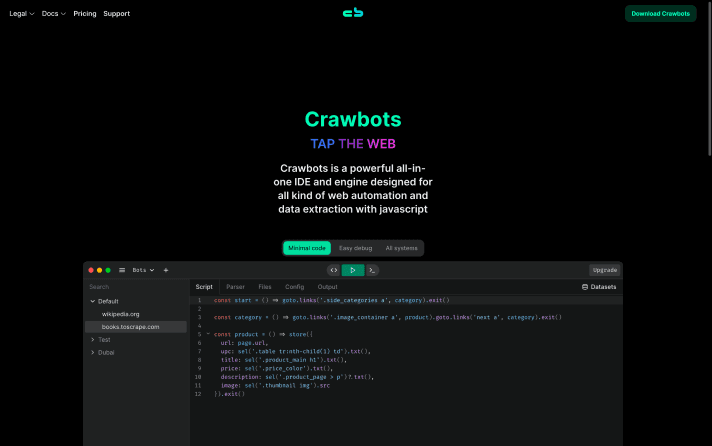This screenshot has width=712, height=446.
Task: Collapse the code fold arrow on line 5
Action: pyautogui.click(x=208, y=334)
